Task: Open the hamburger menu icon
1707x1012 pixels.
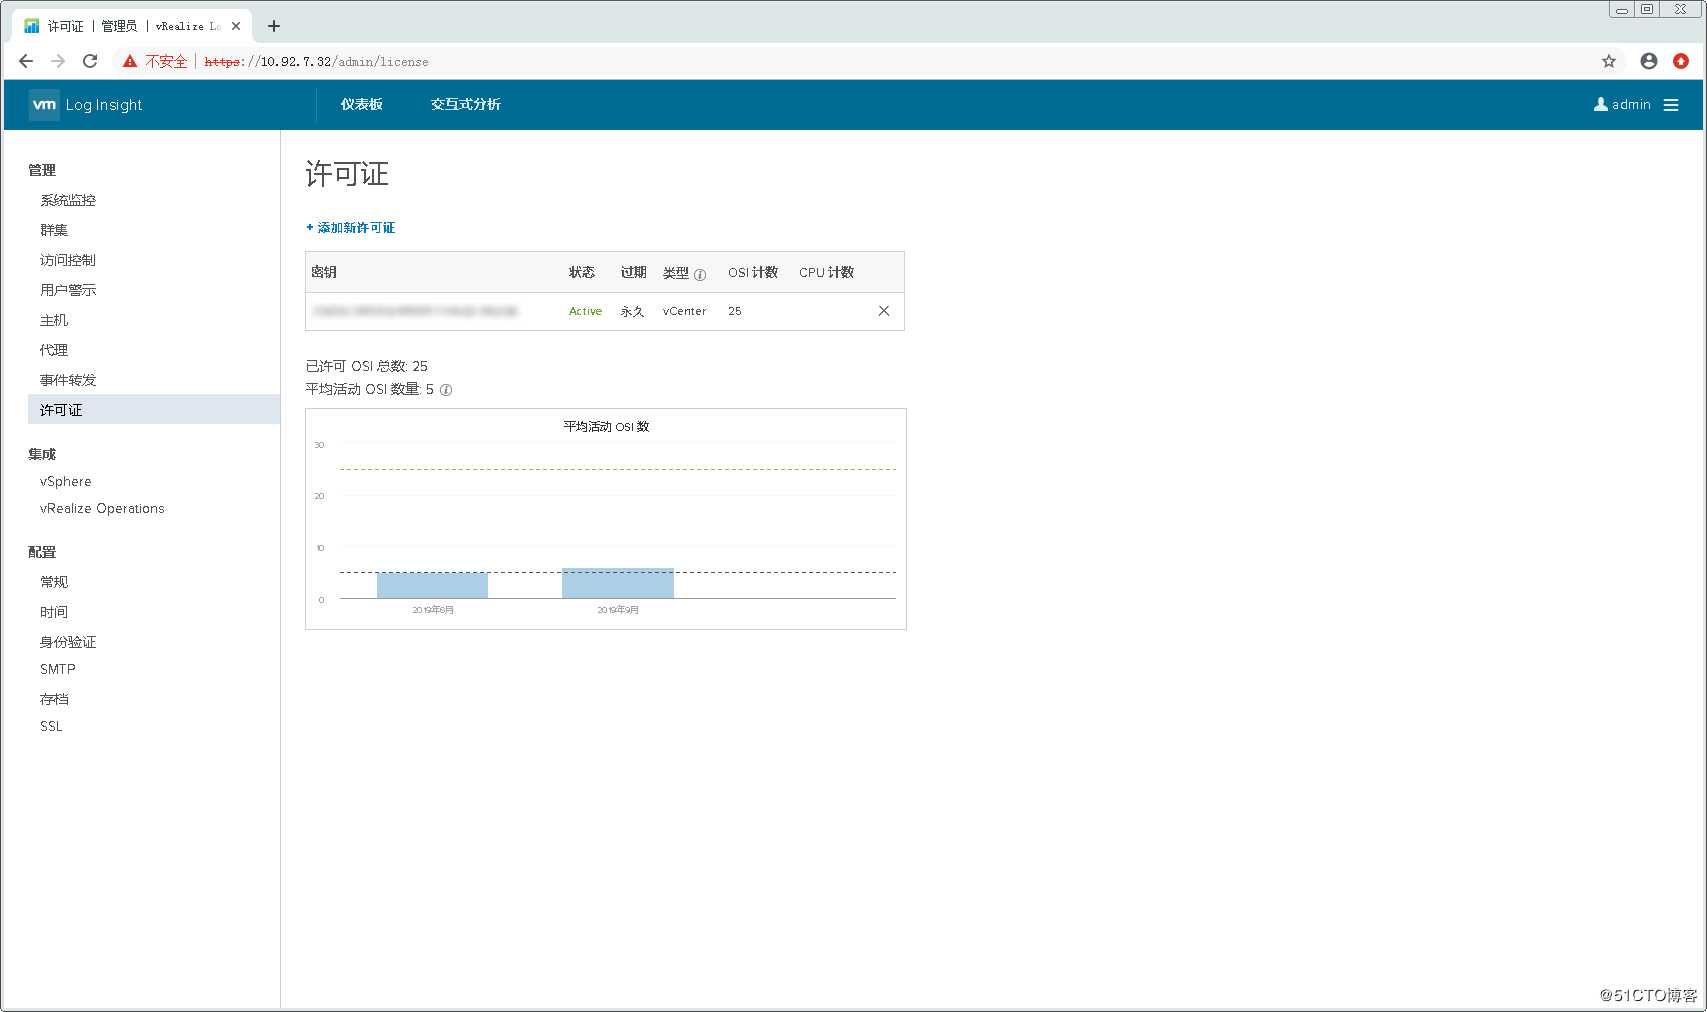Action: pyautogui.click(x=1671, y=105)
